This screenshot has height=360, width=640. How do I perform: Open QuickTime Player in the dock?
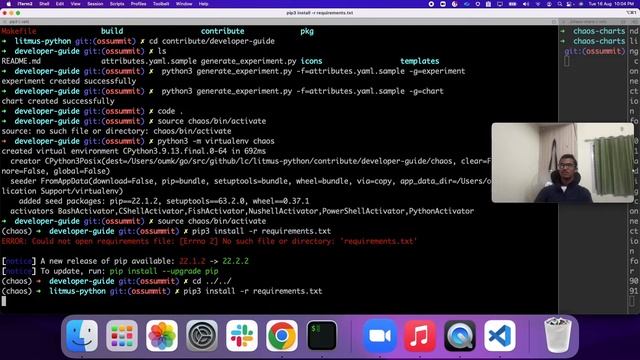point(460,336)
